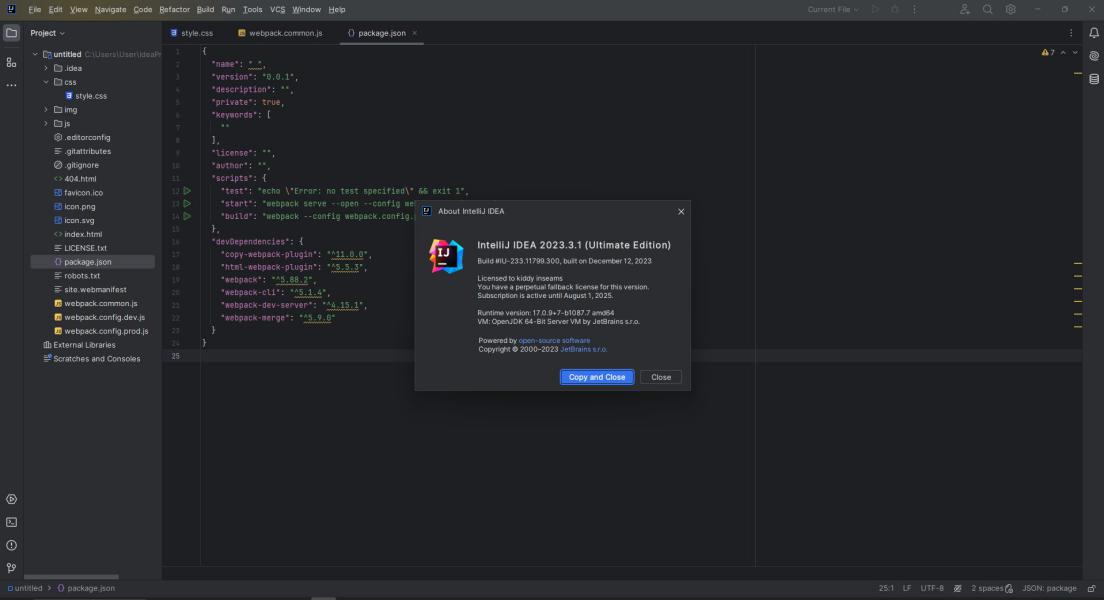This screenshot has width=1104, height=600.
Task: Go to previous highlighted problem arrow
Action: pos(1063,53)
